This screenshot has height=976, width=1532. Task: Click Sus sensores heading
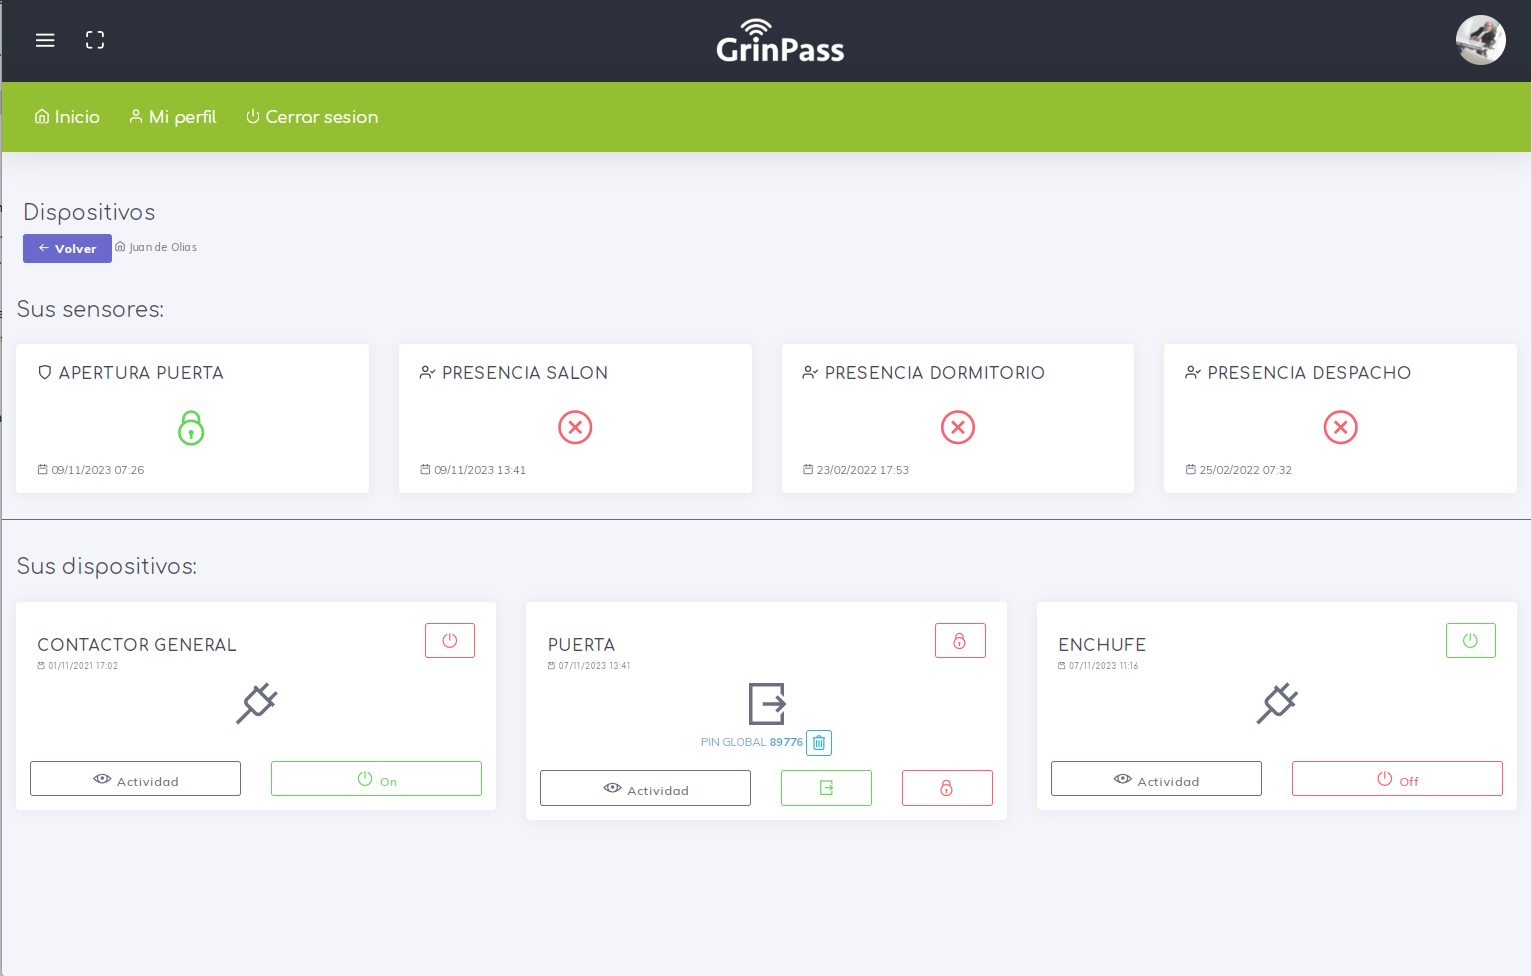tap(90, 309)
